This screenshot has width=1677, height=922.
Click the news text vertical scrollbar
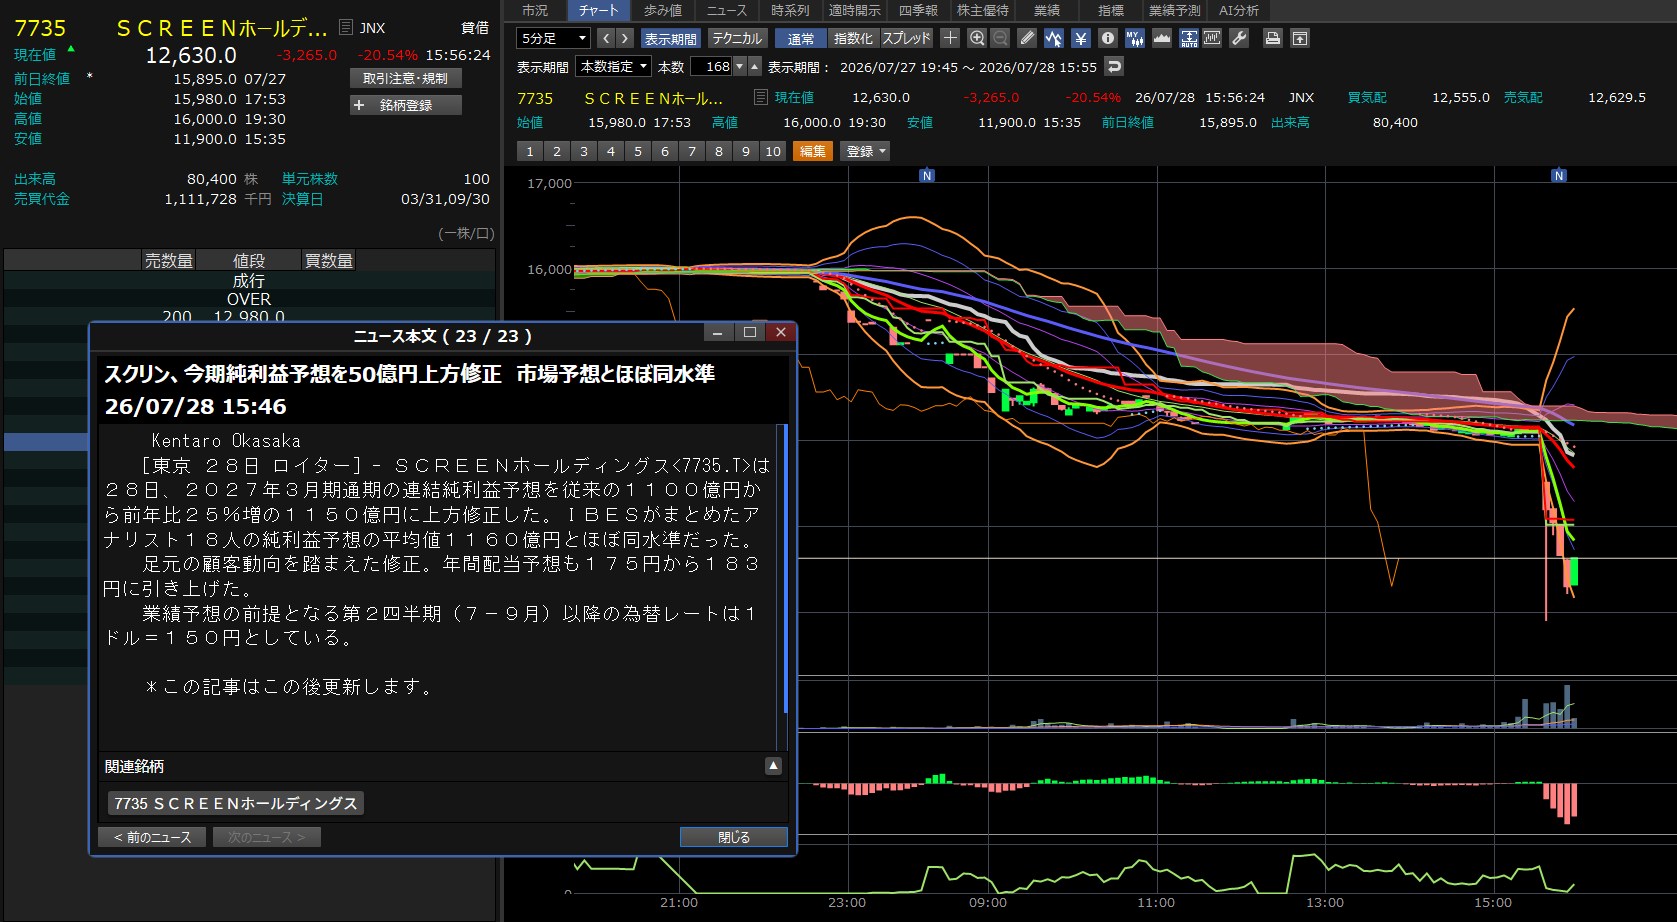(x=784, y=570)
